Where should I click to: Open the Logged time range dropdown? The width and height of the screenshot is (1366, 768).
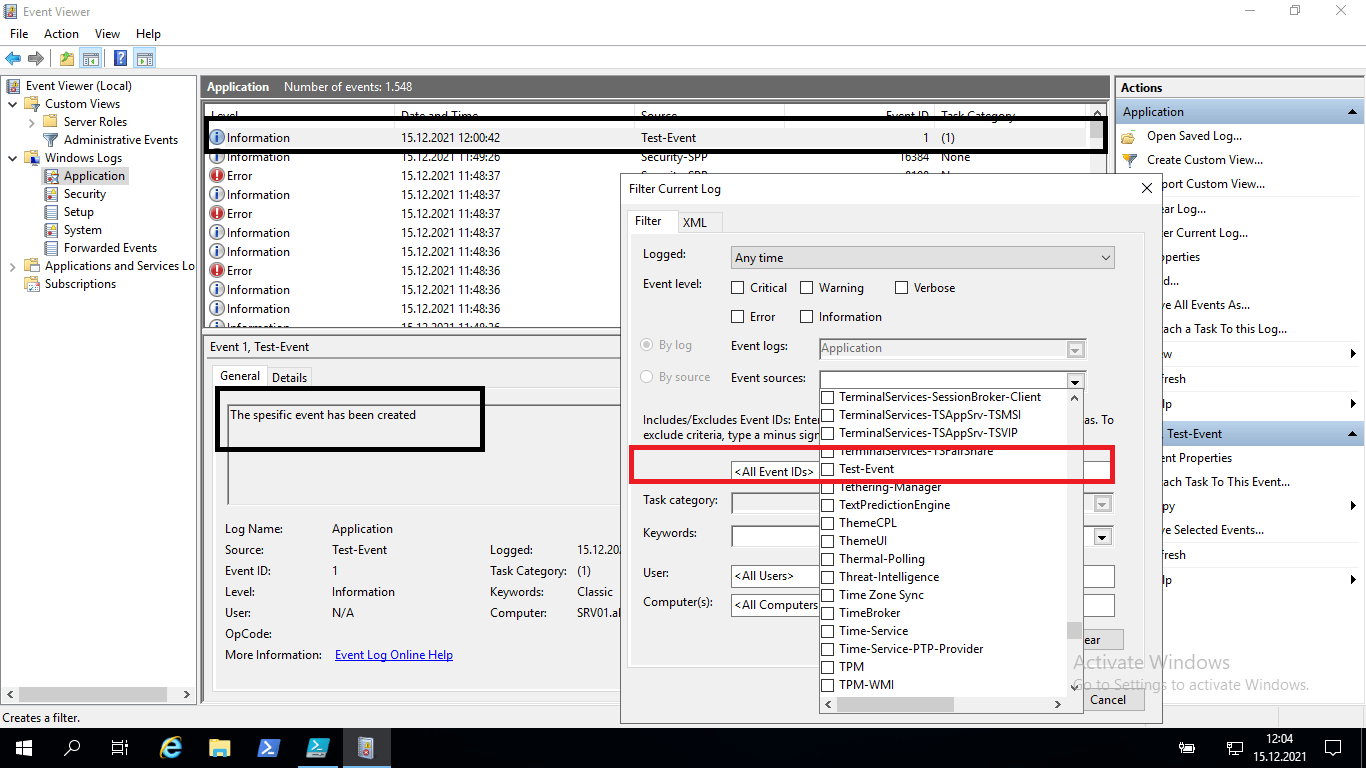click(922, 258)
